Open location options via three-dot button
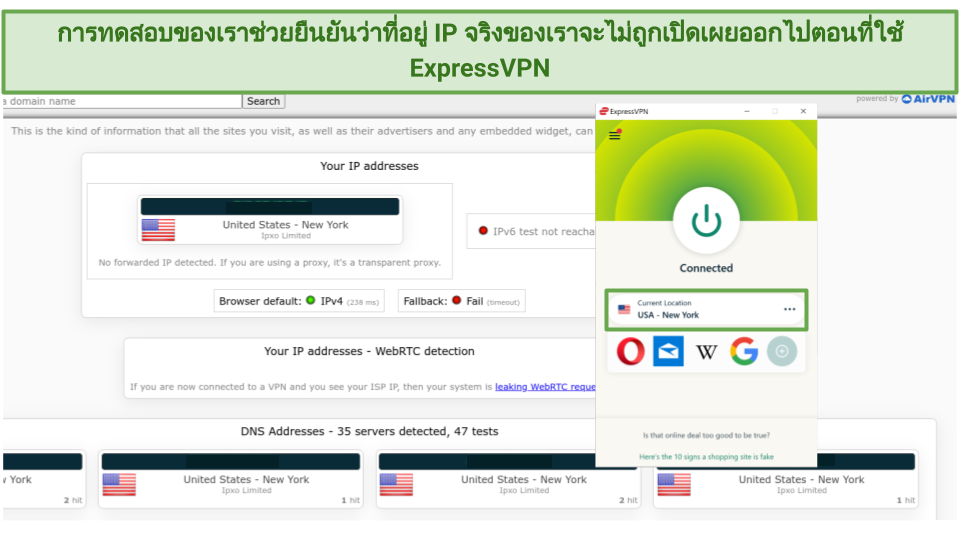960x537 pixels. [x=789, y=309]
